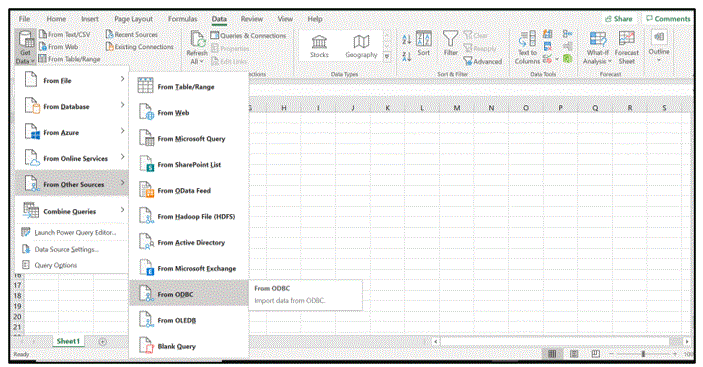This screenshot has width=703, height=367.
Task: Open the What-If Analysis dropdown
Action: point(597,47)
